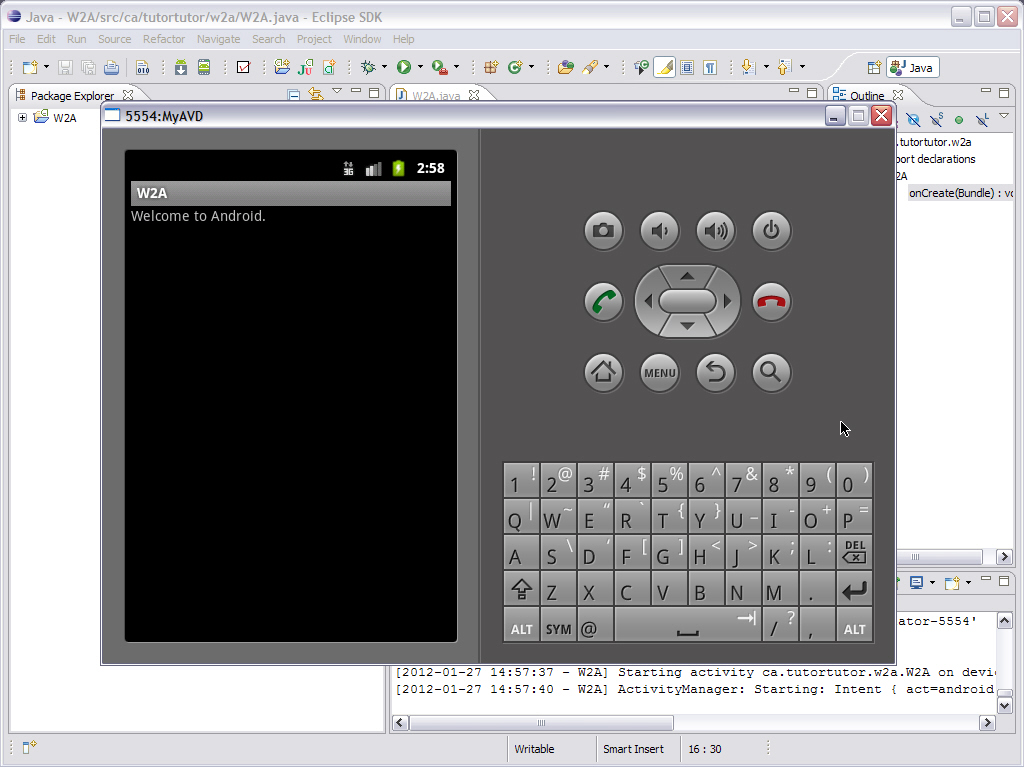Click the D-pad center select button

(x=687, y=301)
